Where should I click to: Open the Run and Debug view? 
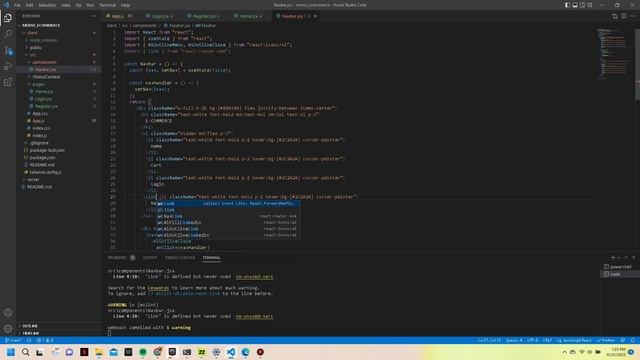(x=8, y=66)
